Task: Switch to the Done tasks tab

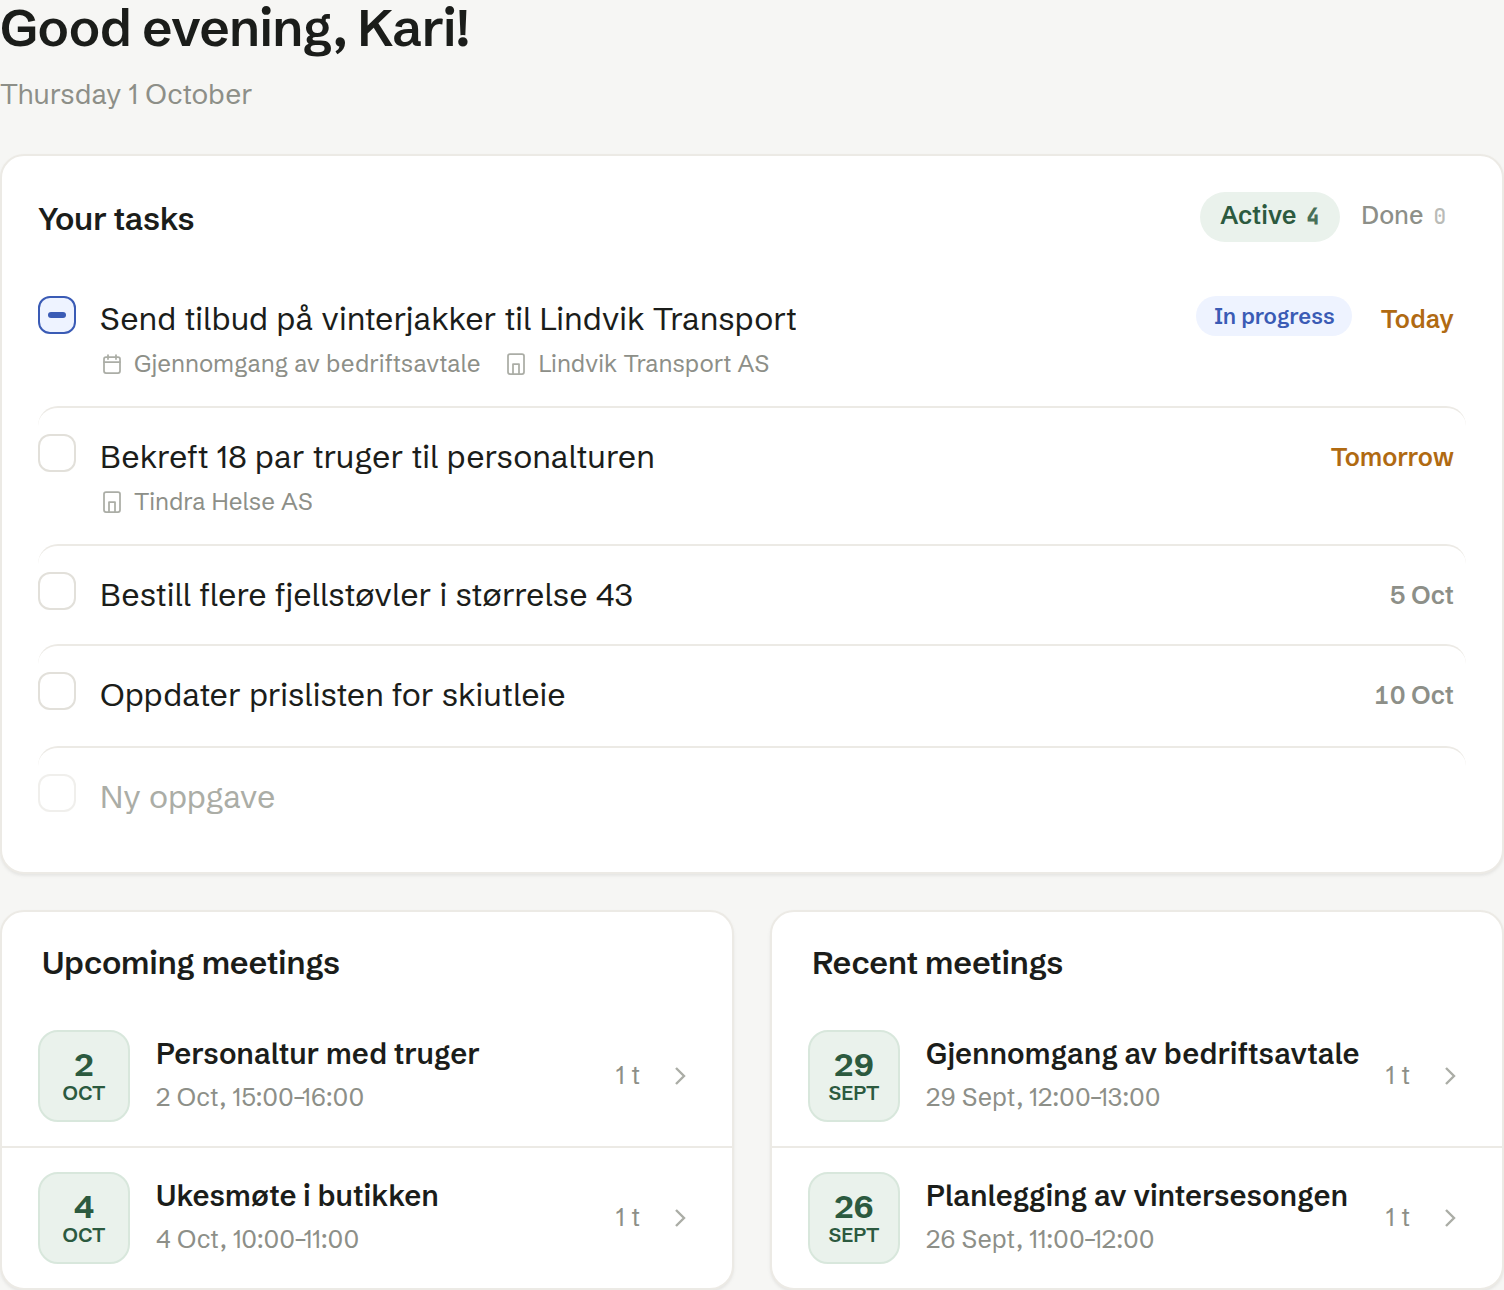Action: tap(1403, 216)
